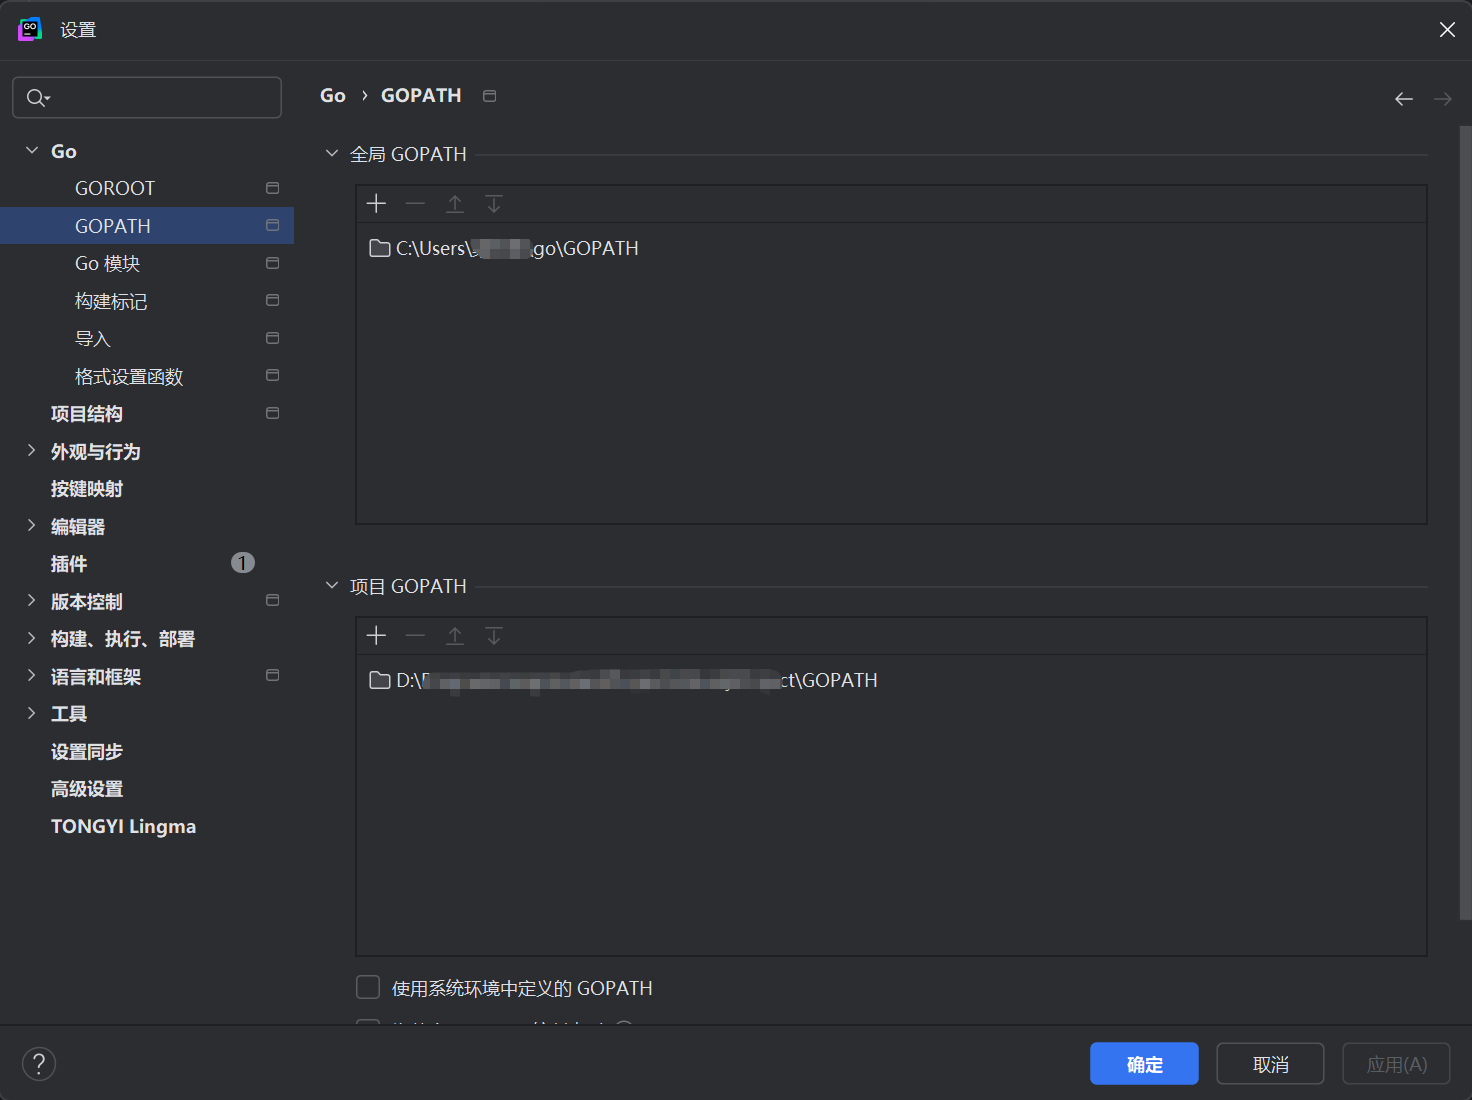Expand the 语言和框架 node
Image resolution: width=1472 pixels, height=1100 pixels.
(32, 676)
